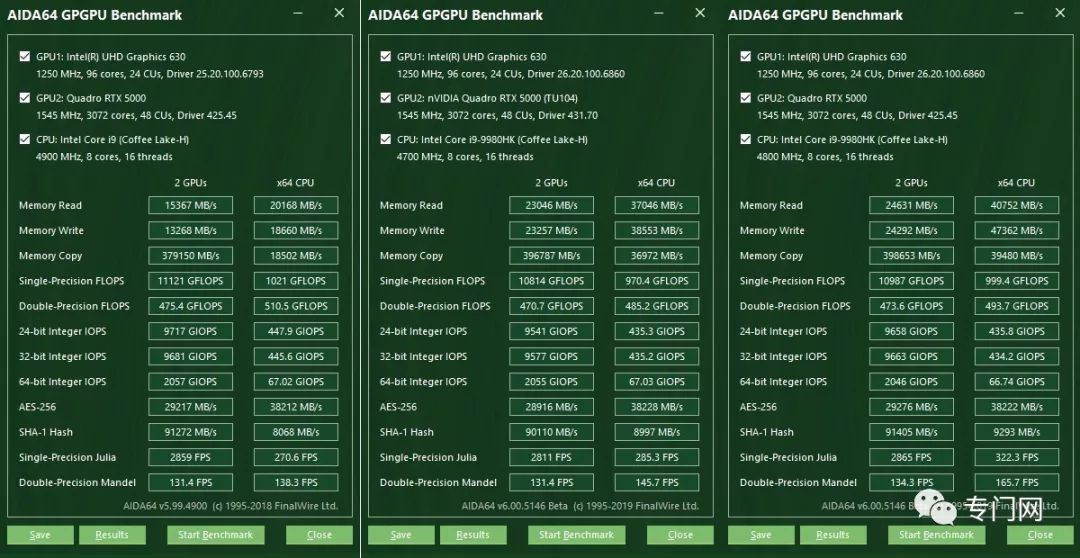Uncheck GPU1 Intel UHD Graphics 630 in middle window
Screen dimensions: 1080x558
386,56
